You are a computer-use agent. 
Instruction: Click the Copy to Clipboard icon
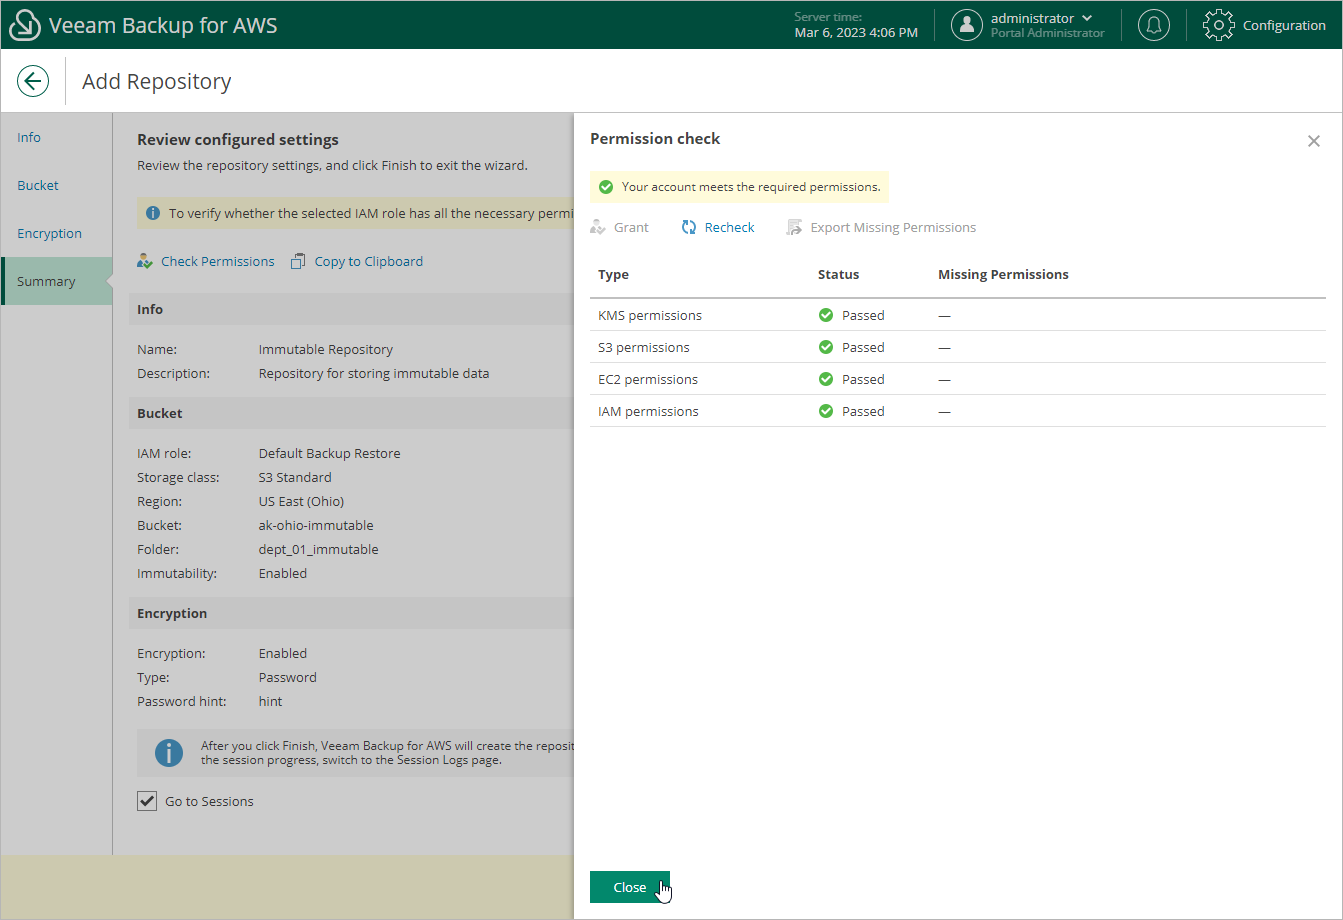297,260
